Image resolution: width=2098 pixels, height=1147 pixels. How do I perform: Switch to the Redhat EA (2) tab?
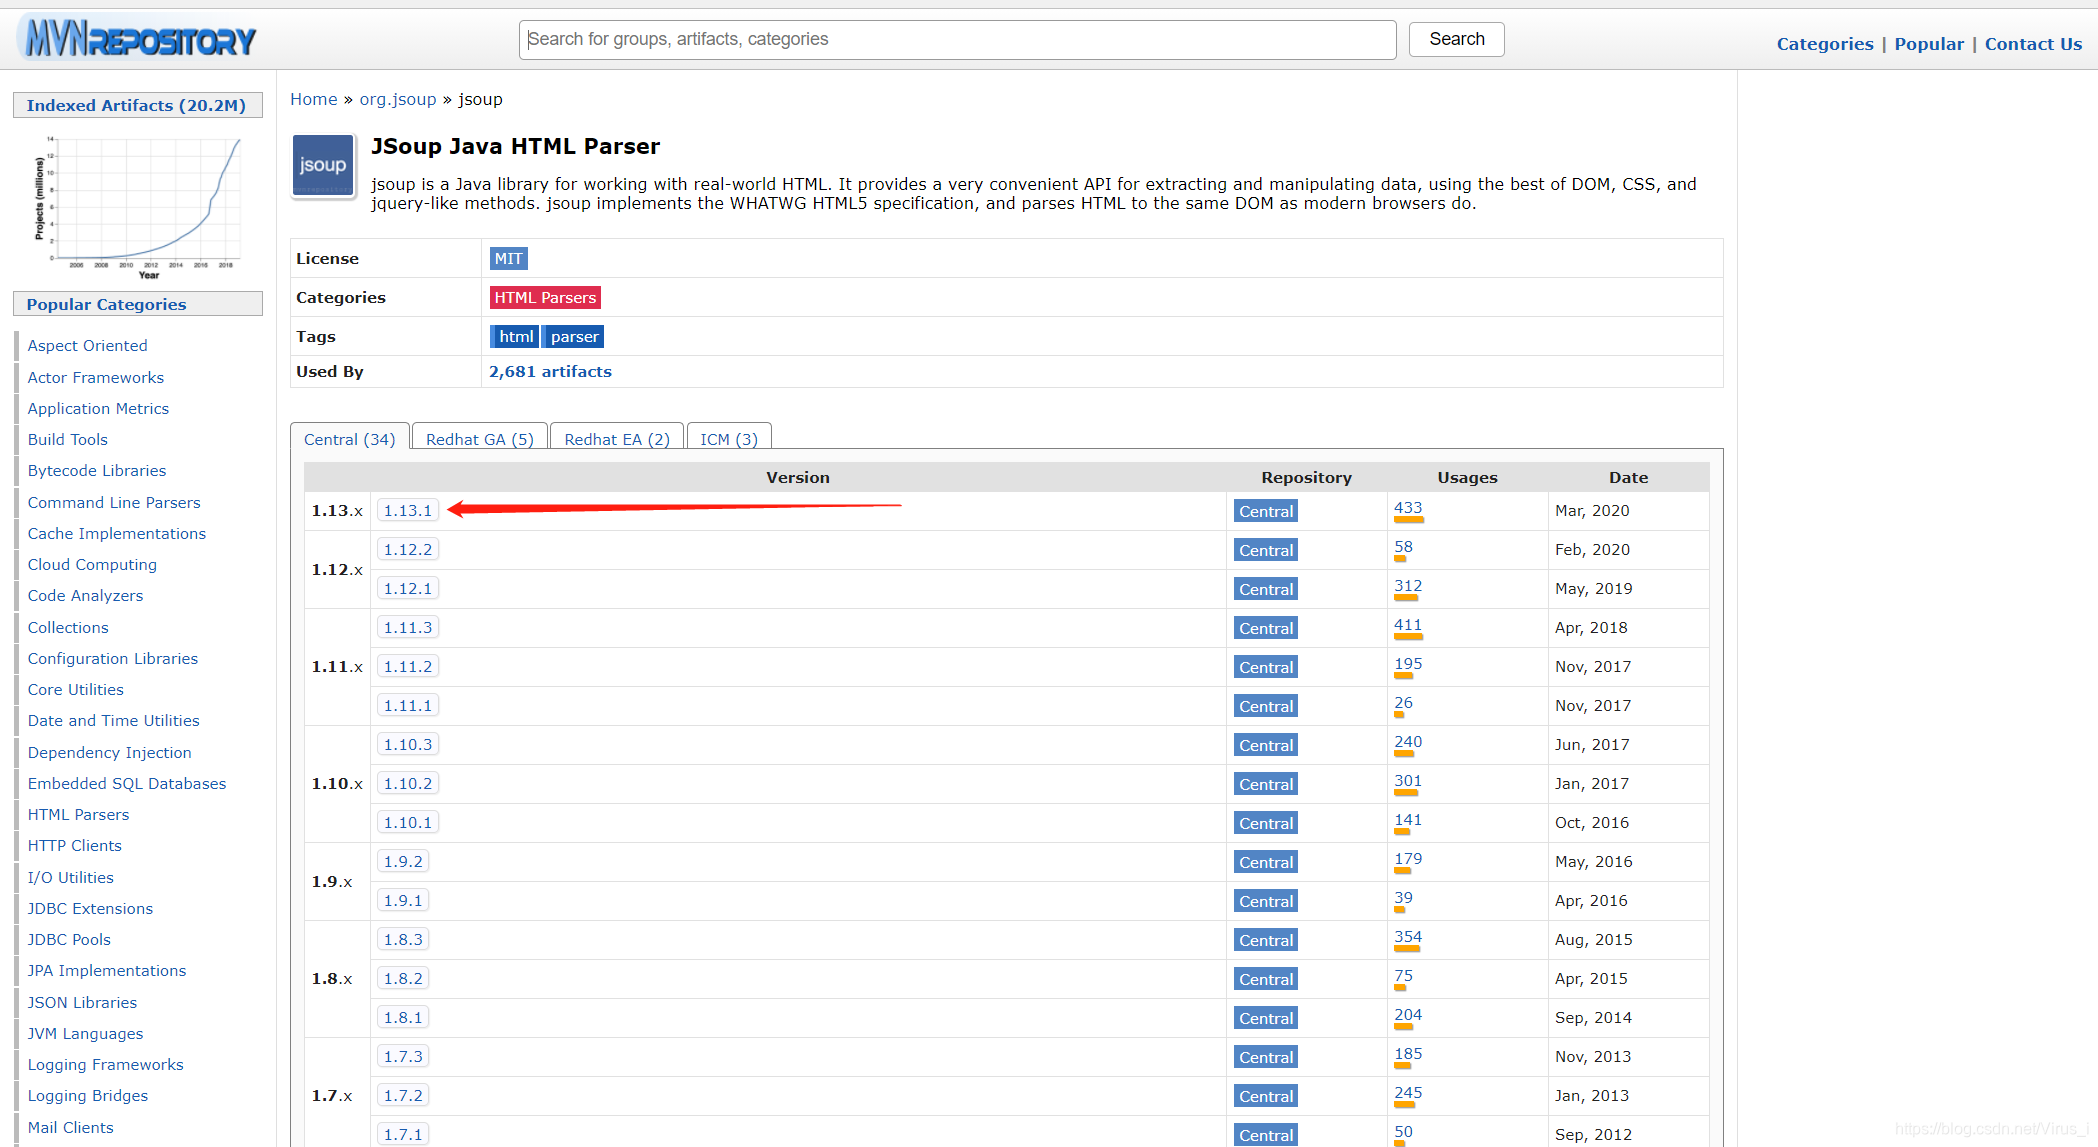(616, 439)
